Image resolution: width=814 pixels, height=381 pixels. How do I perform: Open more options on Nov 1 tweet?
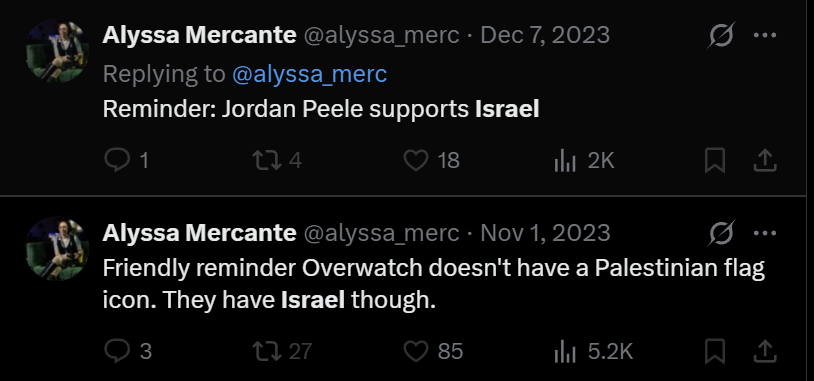pyautogui.click(x=765, y=233)
